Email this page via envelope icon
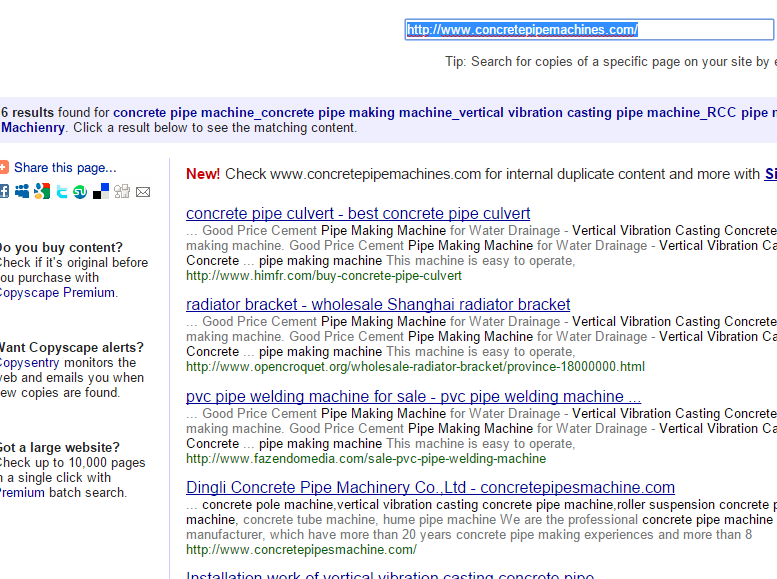The height and width of the screenshot is (579, 777). [143, 192]
